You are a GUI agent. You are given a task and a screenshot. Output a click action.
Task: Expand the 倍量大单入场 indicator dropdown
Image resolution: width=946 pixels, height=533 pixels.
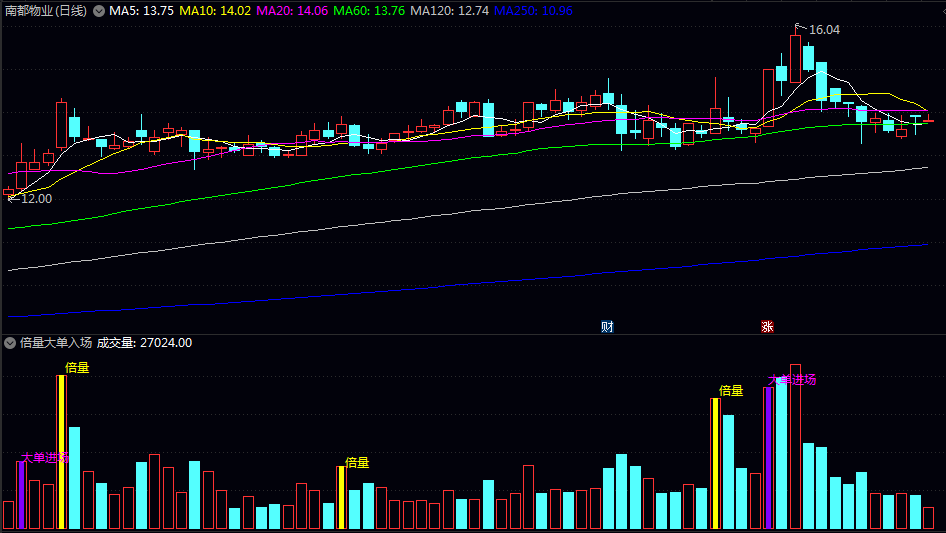(10, 343)
